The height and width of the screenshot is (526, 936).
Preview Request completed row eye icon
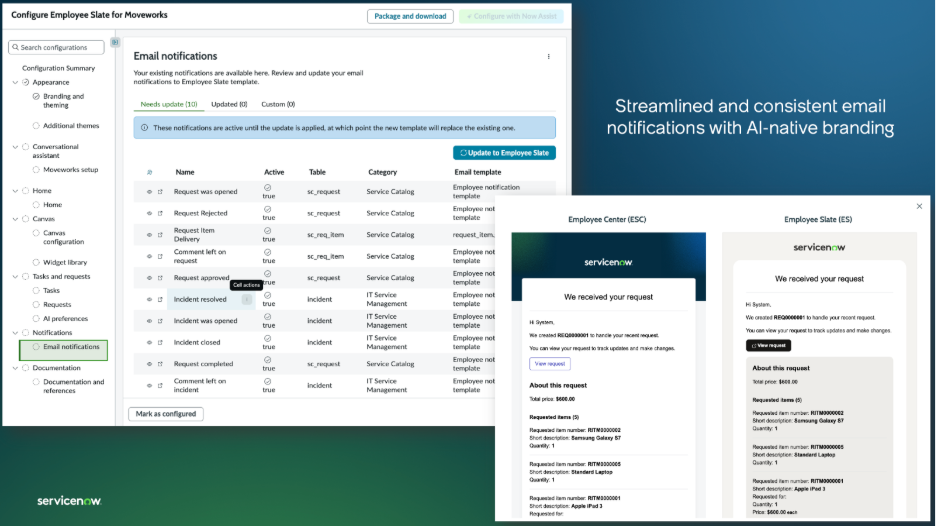(x=149, y=364)
